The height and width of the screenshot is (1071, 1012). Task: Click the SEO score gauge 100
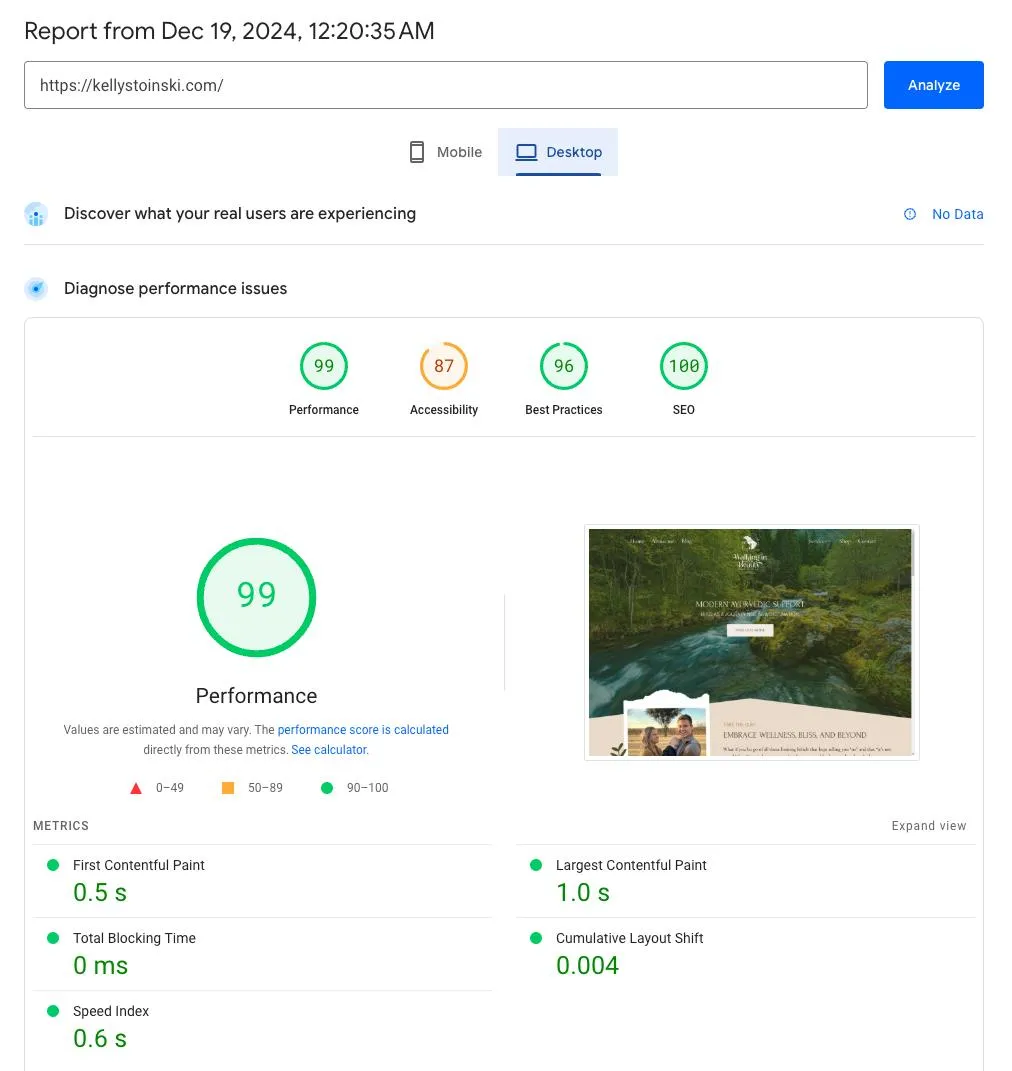(x=683, y=366)
